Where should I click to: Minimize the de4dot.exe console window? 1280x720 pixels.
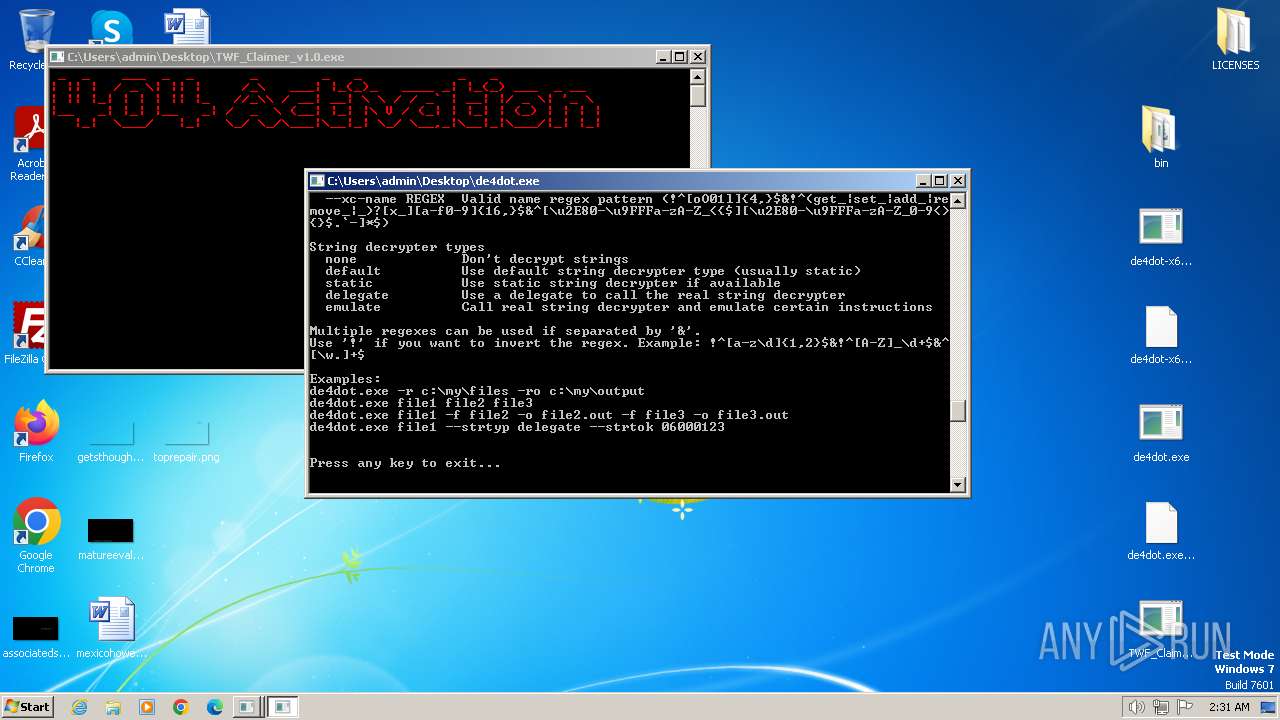click(x=923, y=181)
